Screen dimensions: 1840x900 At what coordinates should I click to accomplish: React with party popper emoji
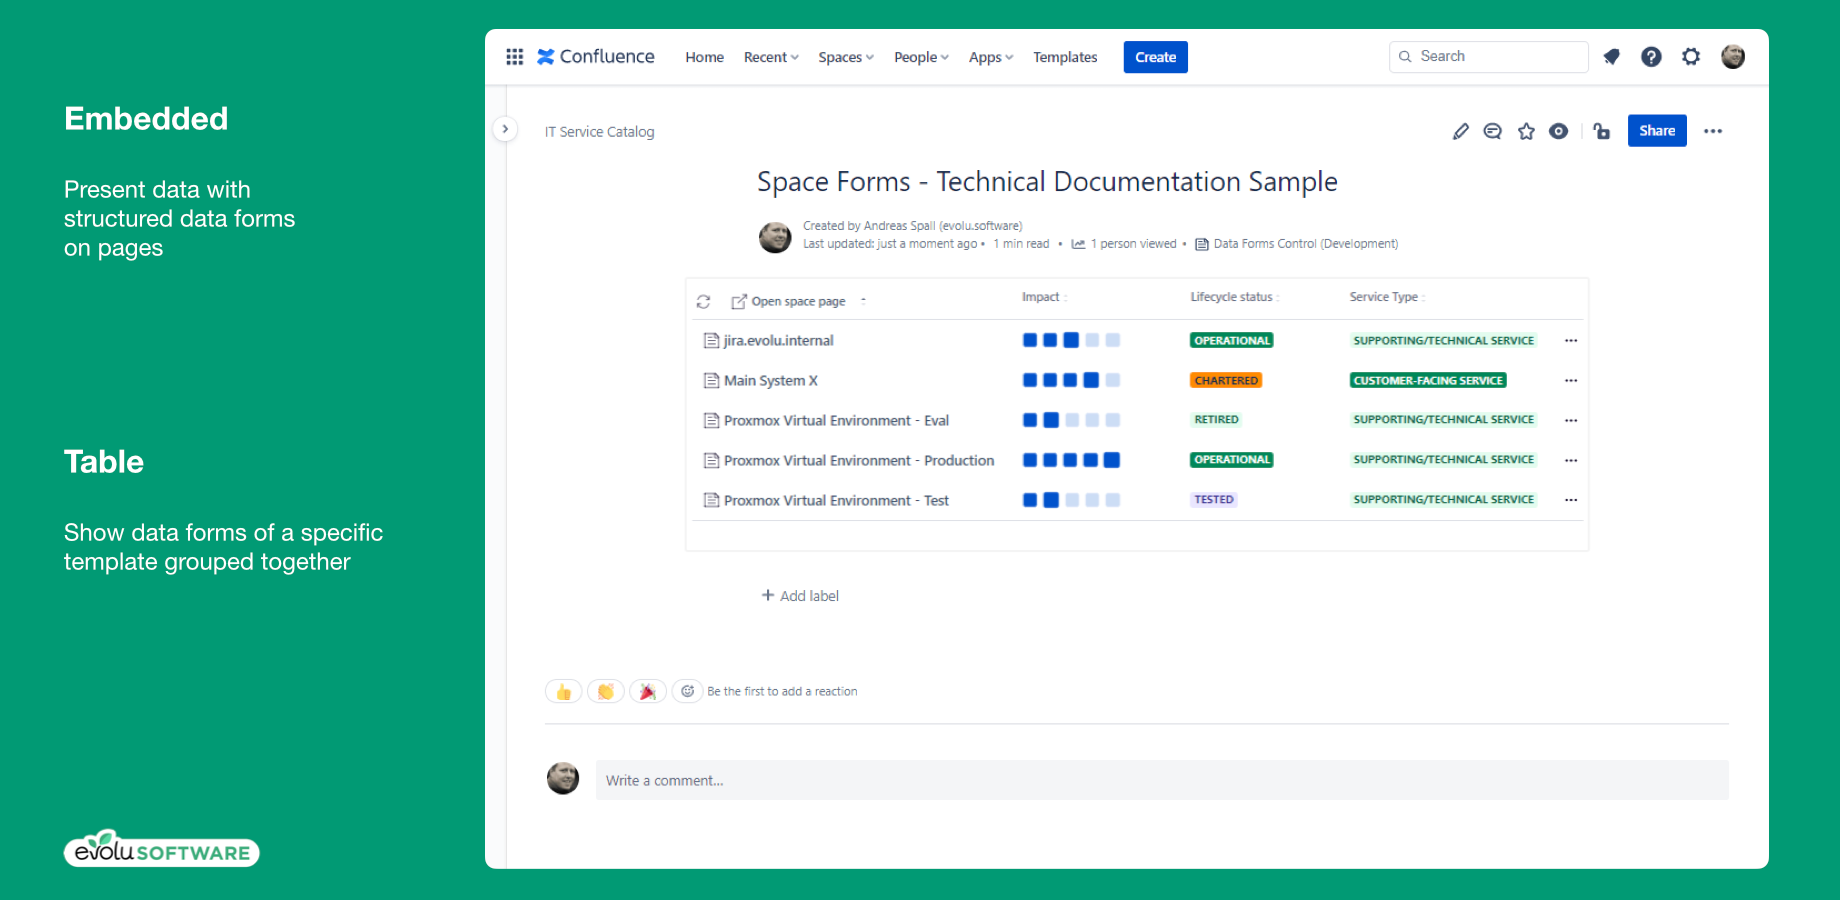pyautogui.click(x=648, y=691)
